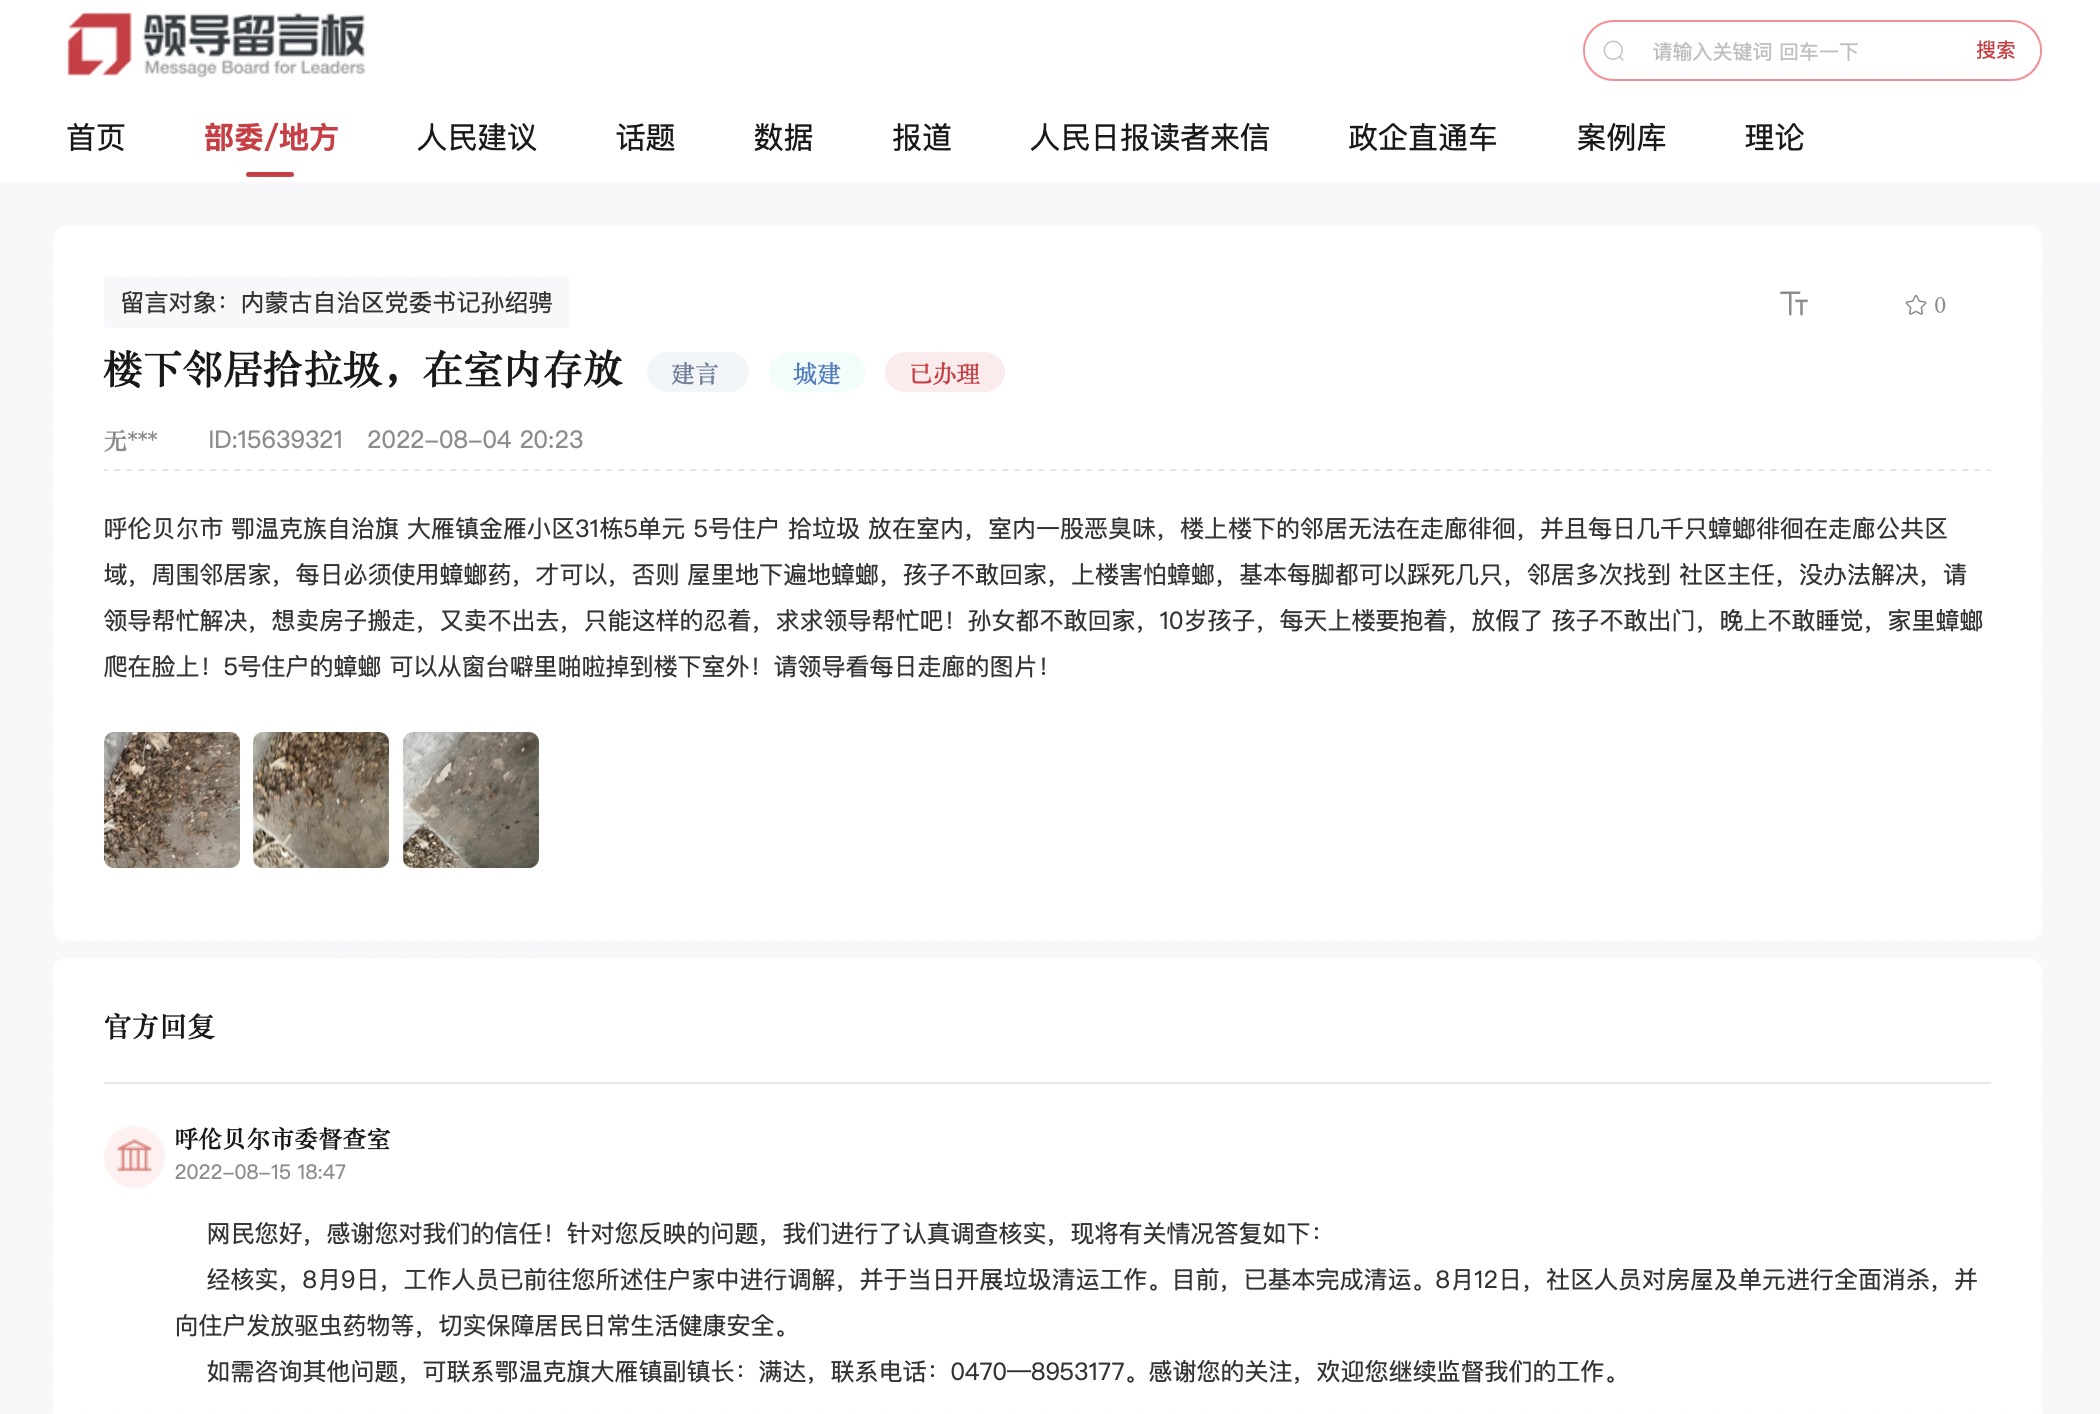The height and width of the screenshot is (1414, 2100).
Task: Open the 人民日报读者来信 nav tab
Action: (1150, 137)
